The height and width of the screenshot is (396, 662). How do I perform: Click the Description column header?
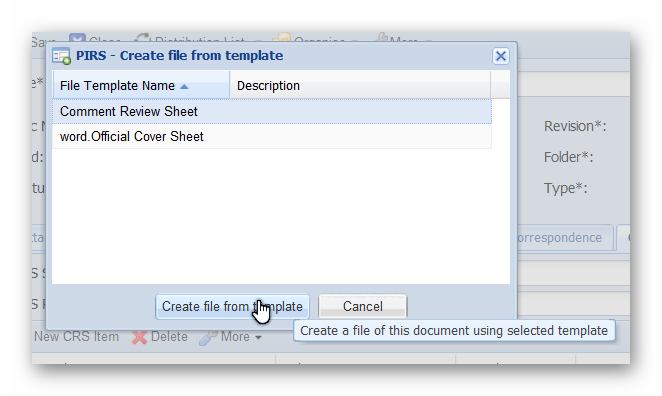tap(360, 86)
